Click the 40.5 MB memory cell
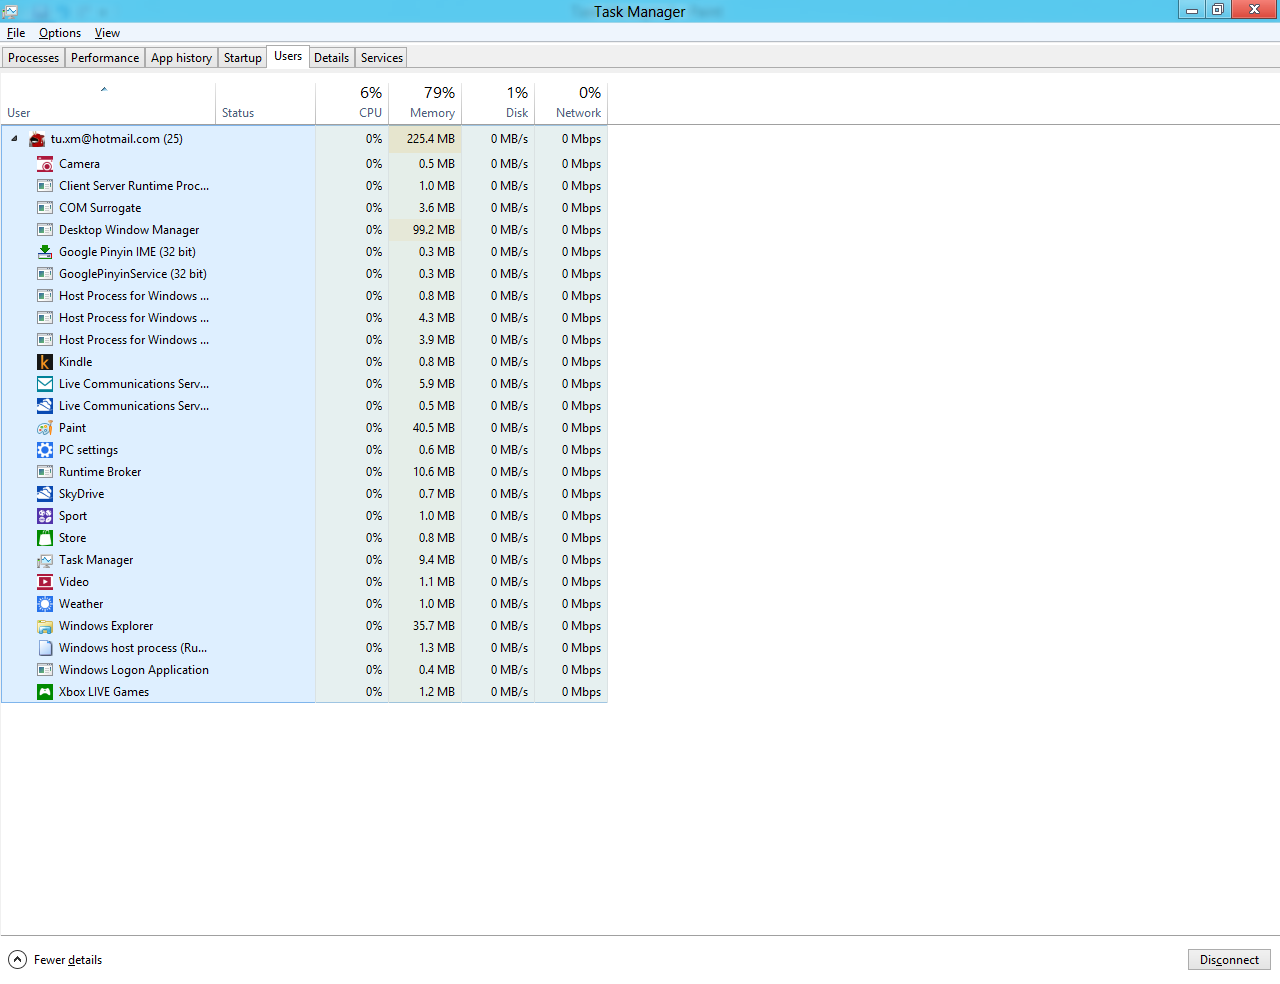Image resolution: width=1280 pixels, height=984 pixels. [425, 428]
